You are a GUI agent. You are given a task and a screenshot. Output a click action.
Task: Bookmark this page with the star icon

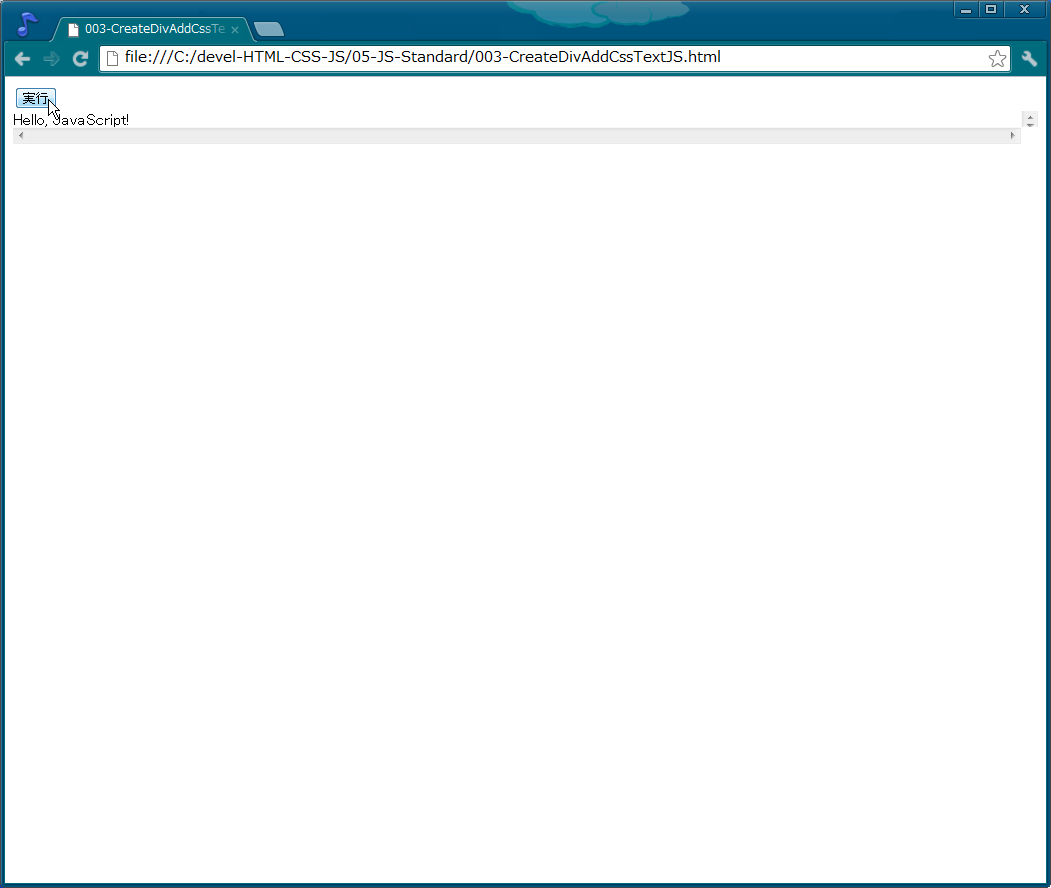(x=997, y=59)
